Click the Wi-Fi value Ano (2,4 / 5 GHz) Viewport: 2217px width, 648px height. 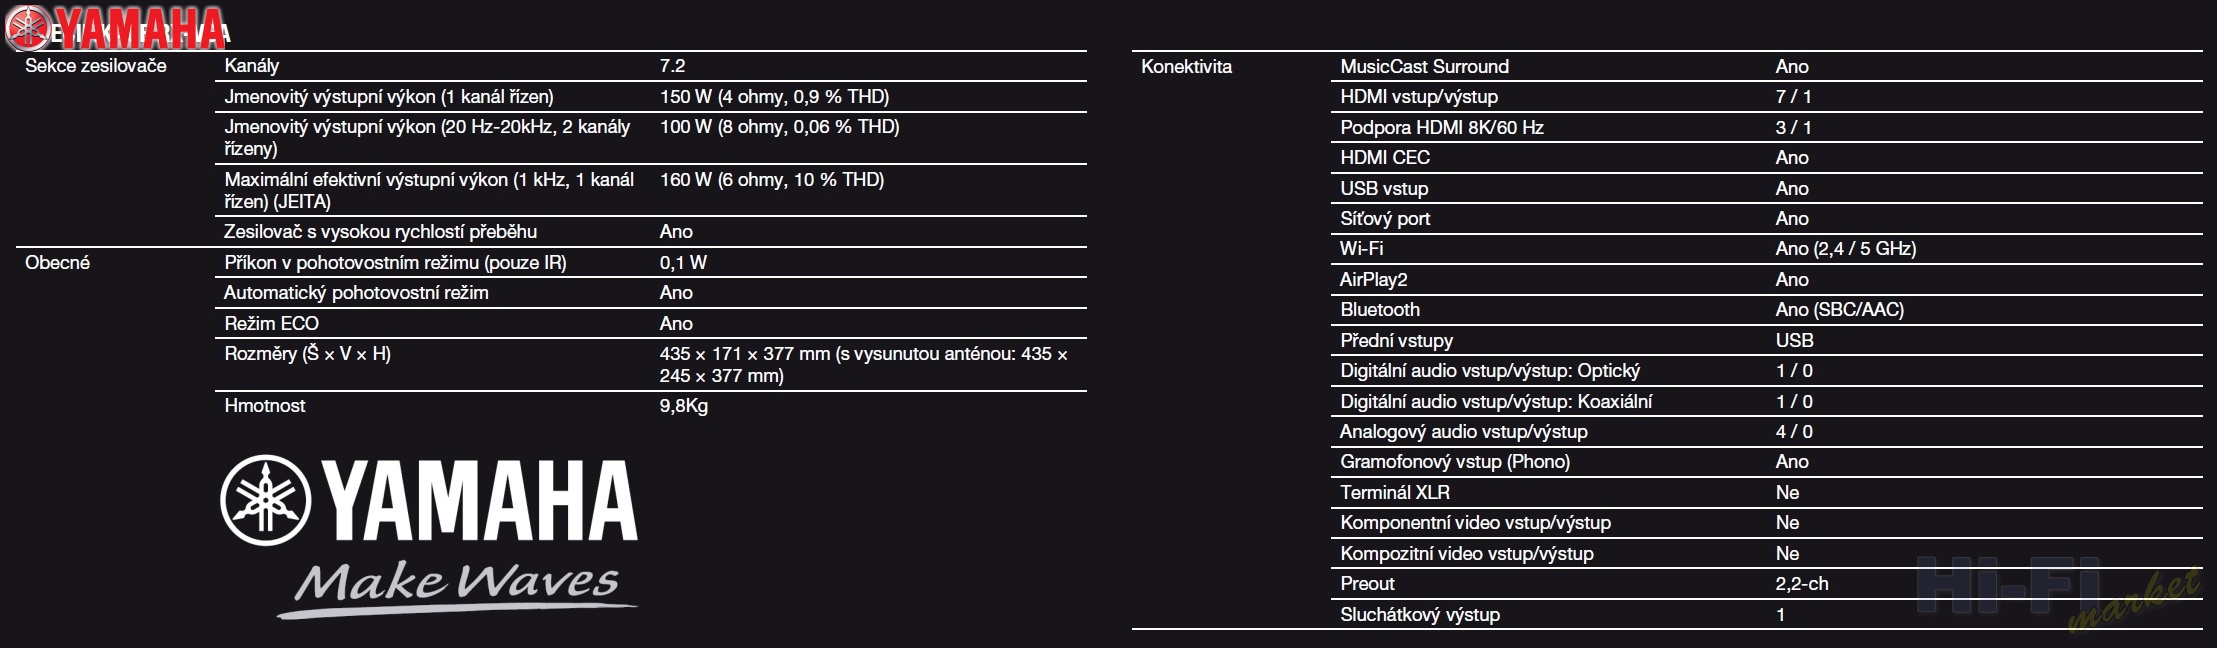pyautogui.click(x=1846, y=249)
